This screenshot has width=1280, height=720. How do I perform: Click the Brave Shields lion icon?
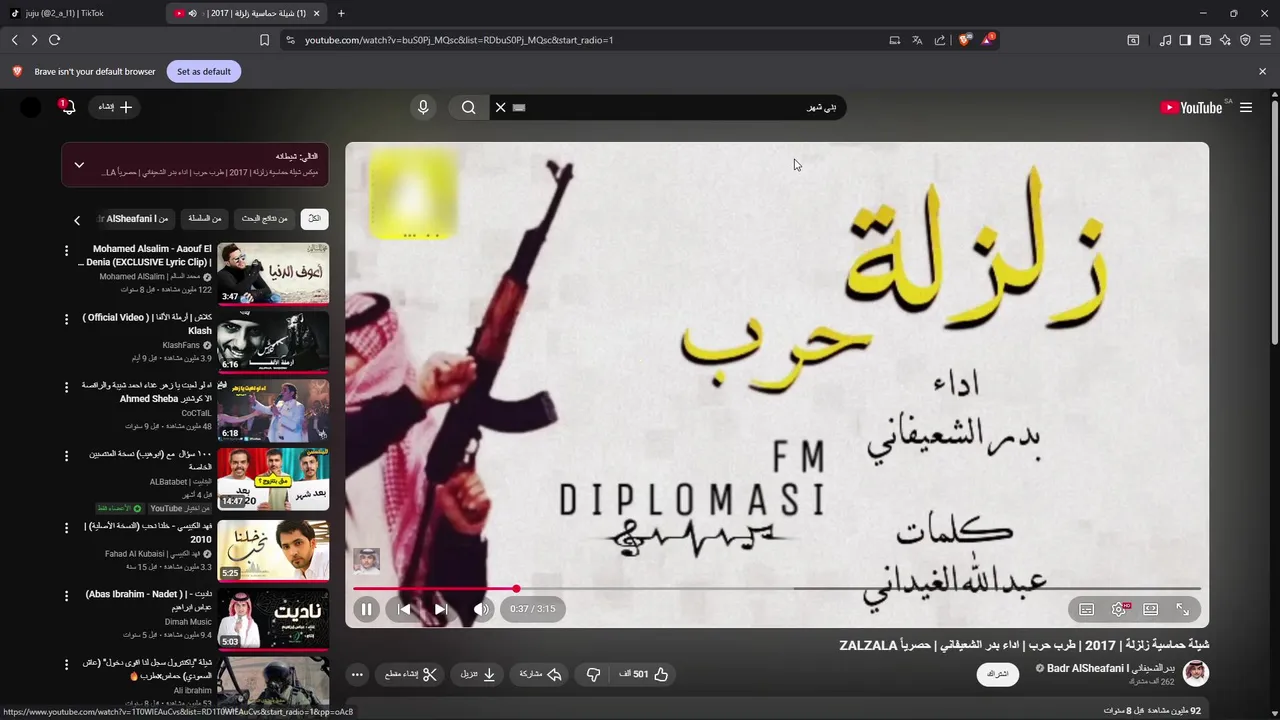pos(965,40)
